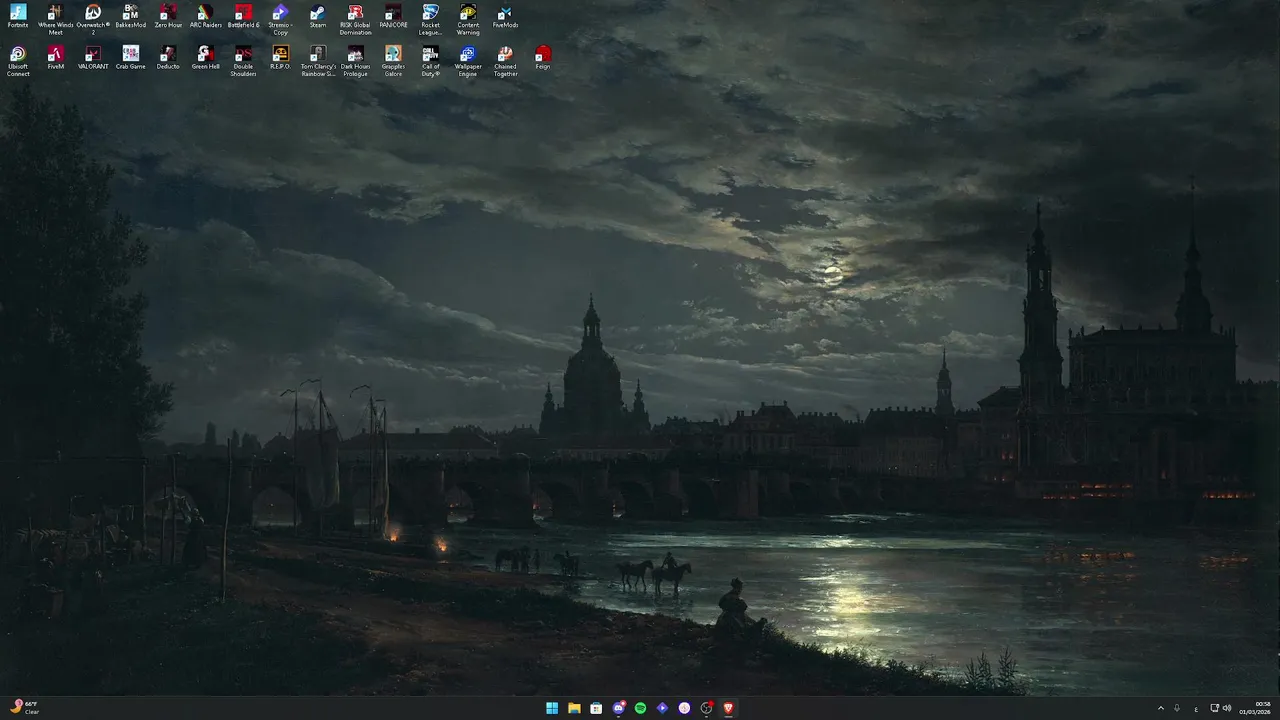This screenshot has width=1280, height=720.
Task: Select the Chained Together desktop icon
Action: coord(505,61)
